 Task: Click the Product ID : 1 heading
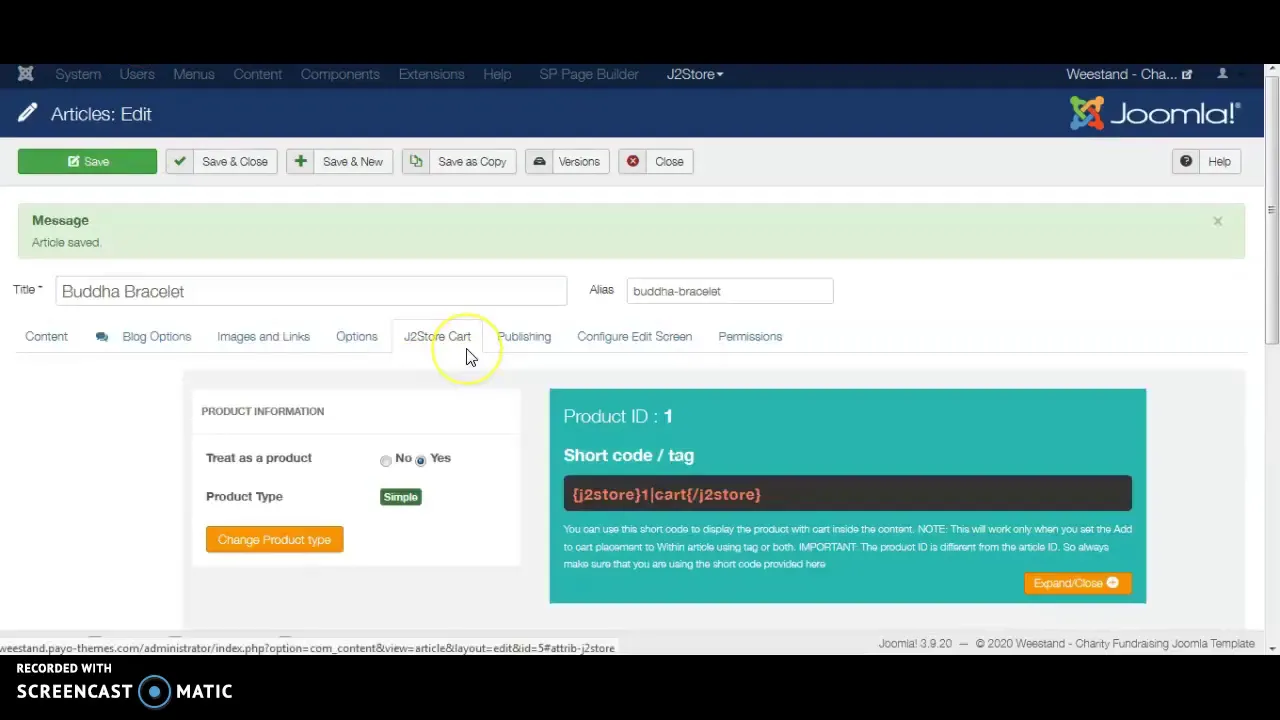(x=618, y=416)
